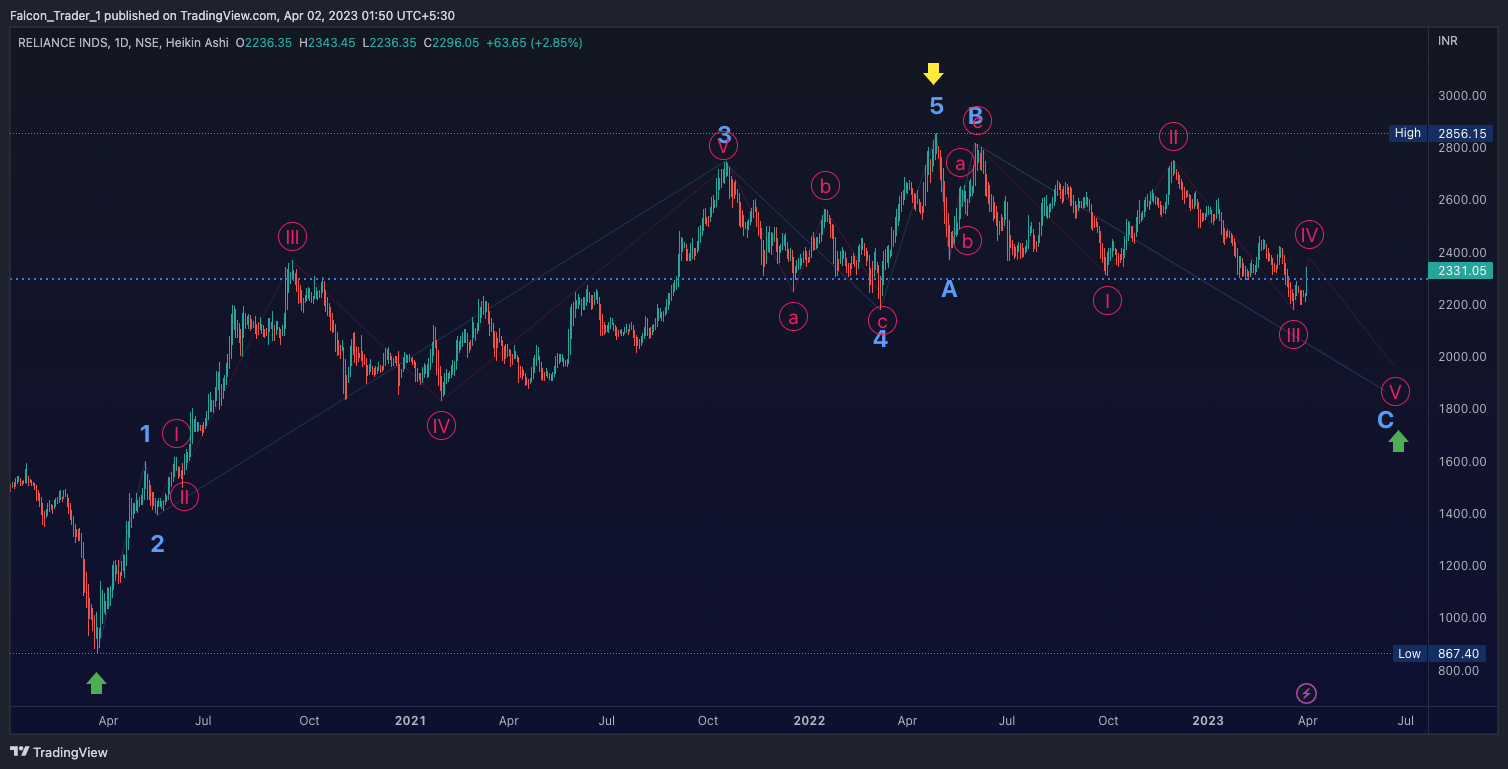Click the yellow down arrow above wave 5

coord(933,73)
